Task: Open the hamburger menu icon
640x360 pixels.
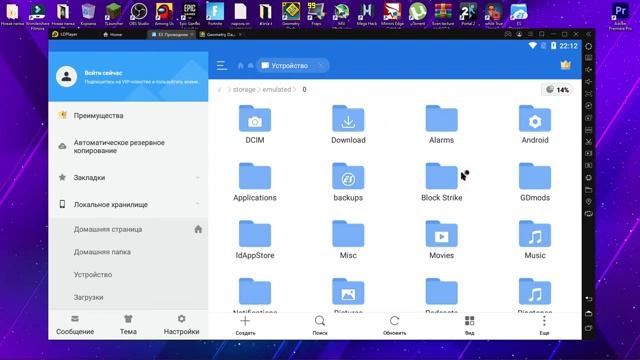Action: point(222,65)
